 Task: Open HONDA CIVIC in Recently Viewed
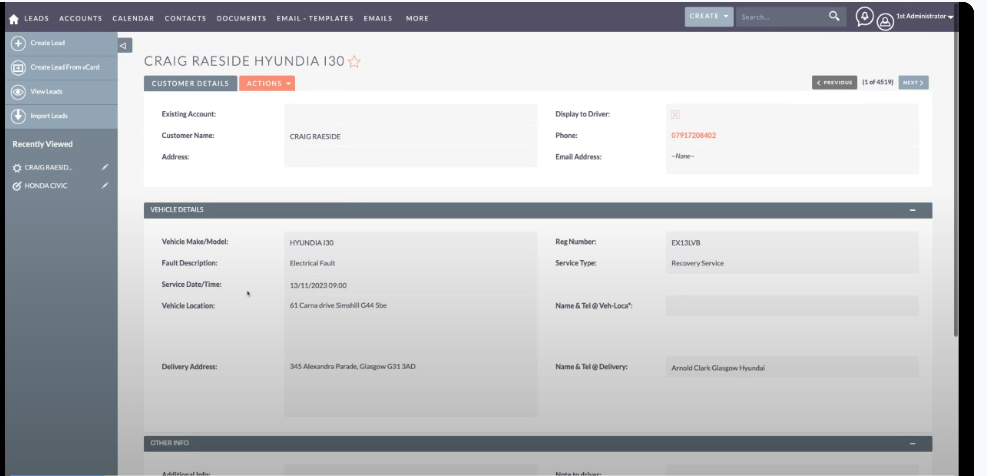pyautogui.click(x=46, y=186)
